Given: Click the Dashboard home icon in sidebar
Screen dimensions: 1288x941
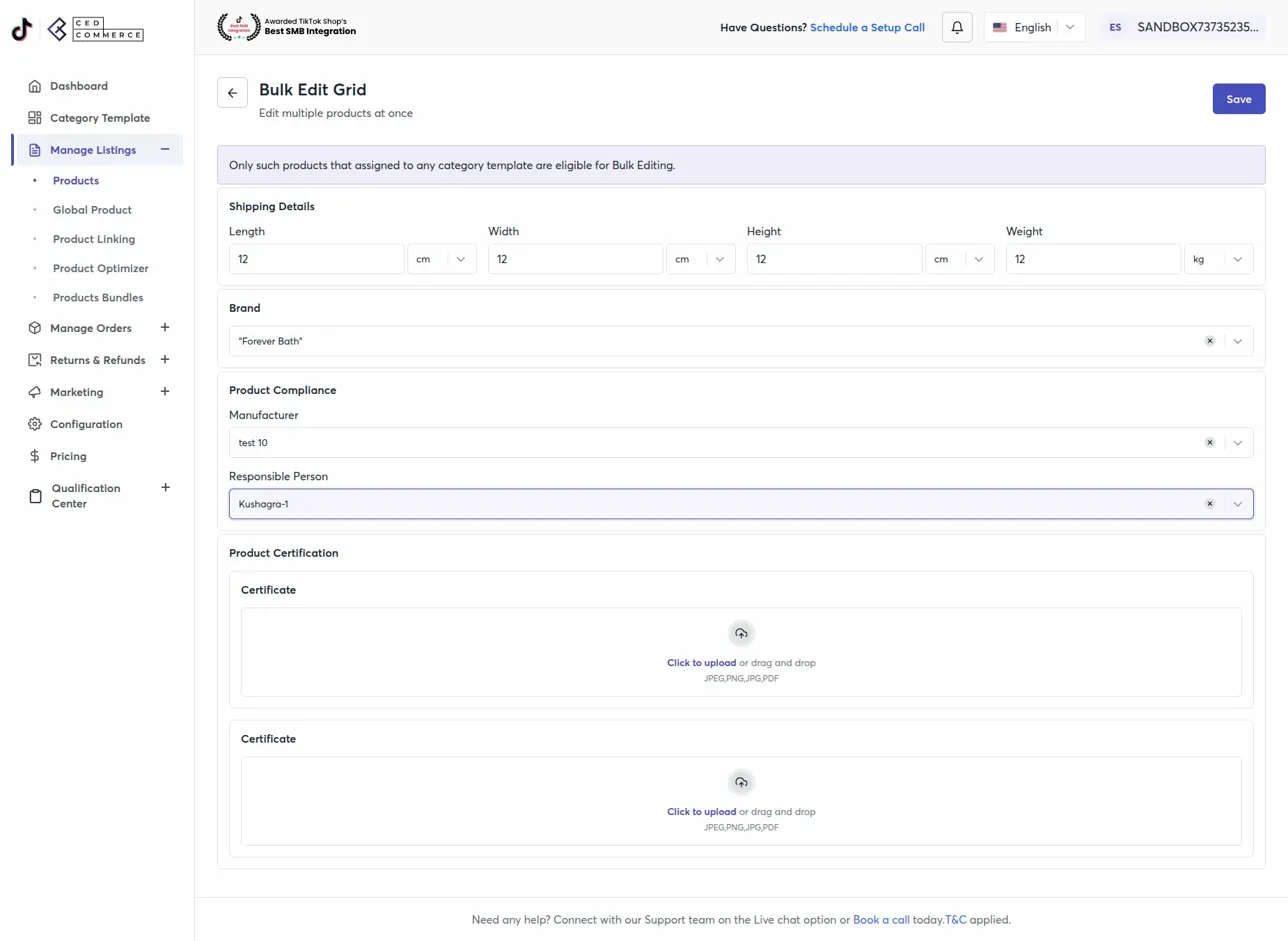Looking at the screenshot, I should tap(35, 86).
